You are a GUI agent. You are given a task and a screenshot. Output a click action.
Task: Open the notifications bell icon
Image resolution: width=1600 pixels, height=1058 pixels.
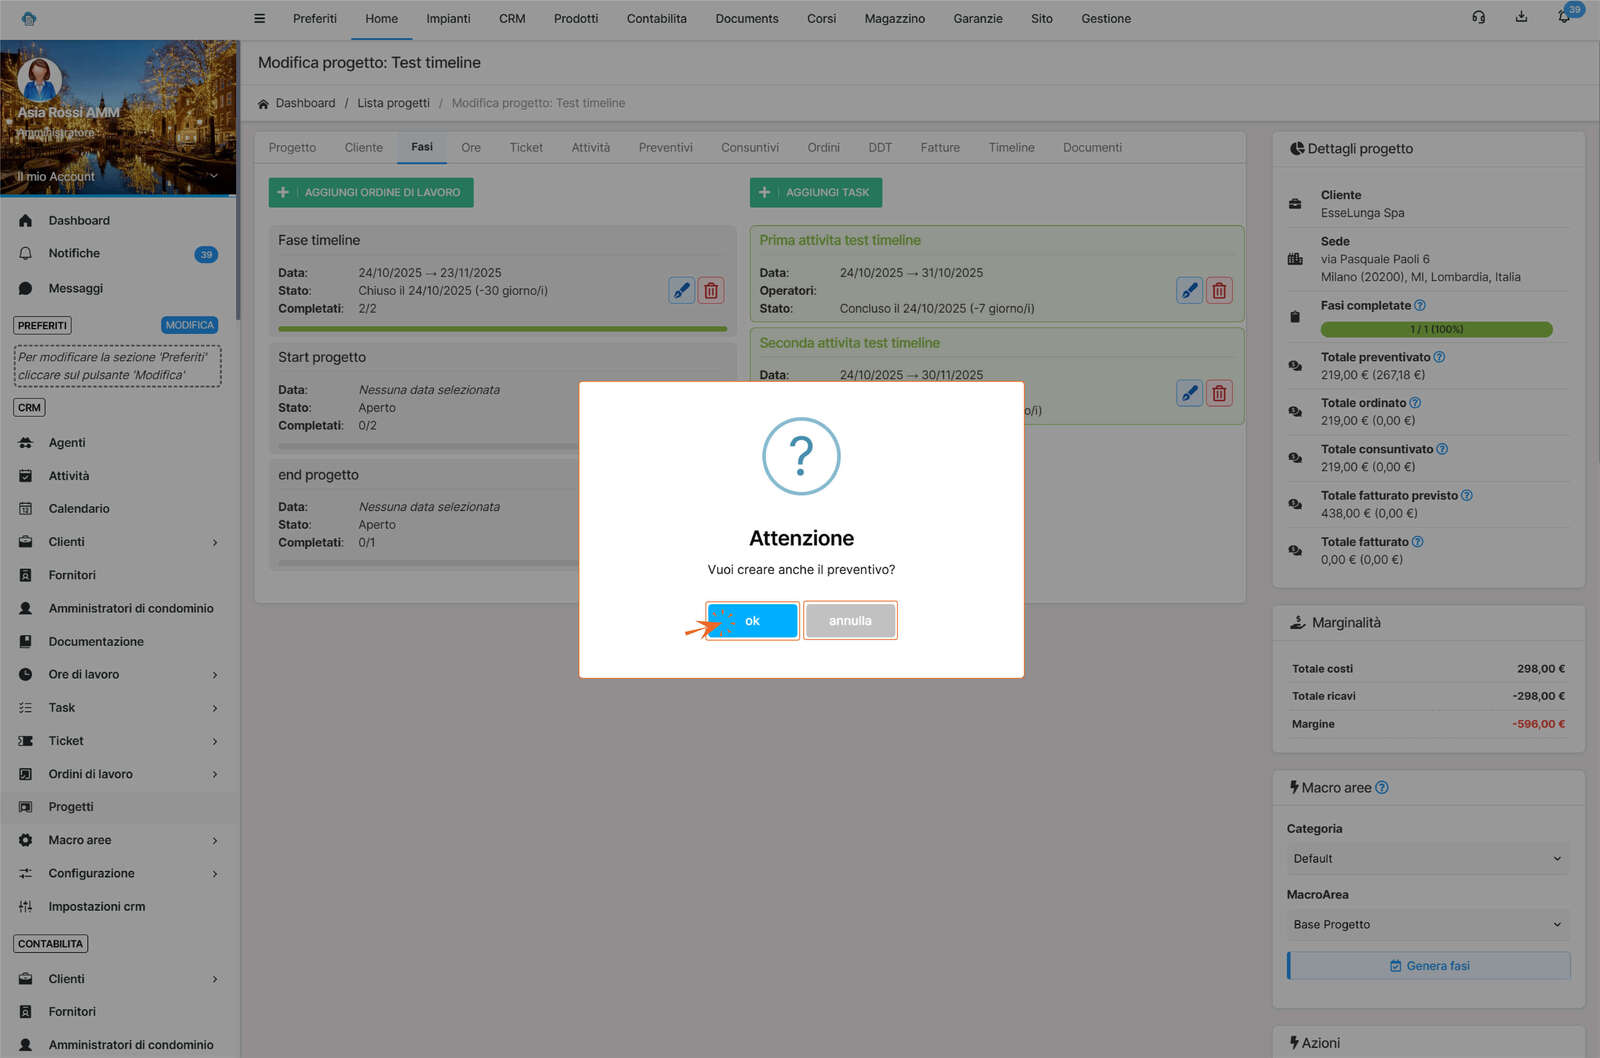[1564, 18]
